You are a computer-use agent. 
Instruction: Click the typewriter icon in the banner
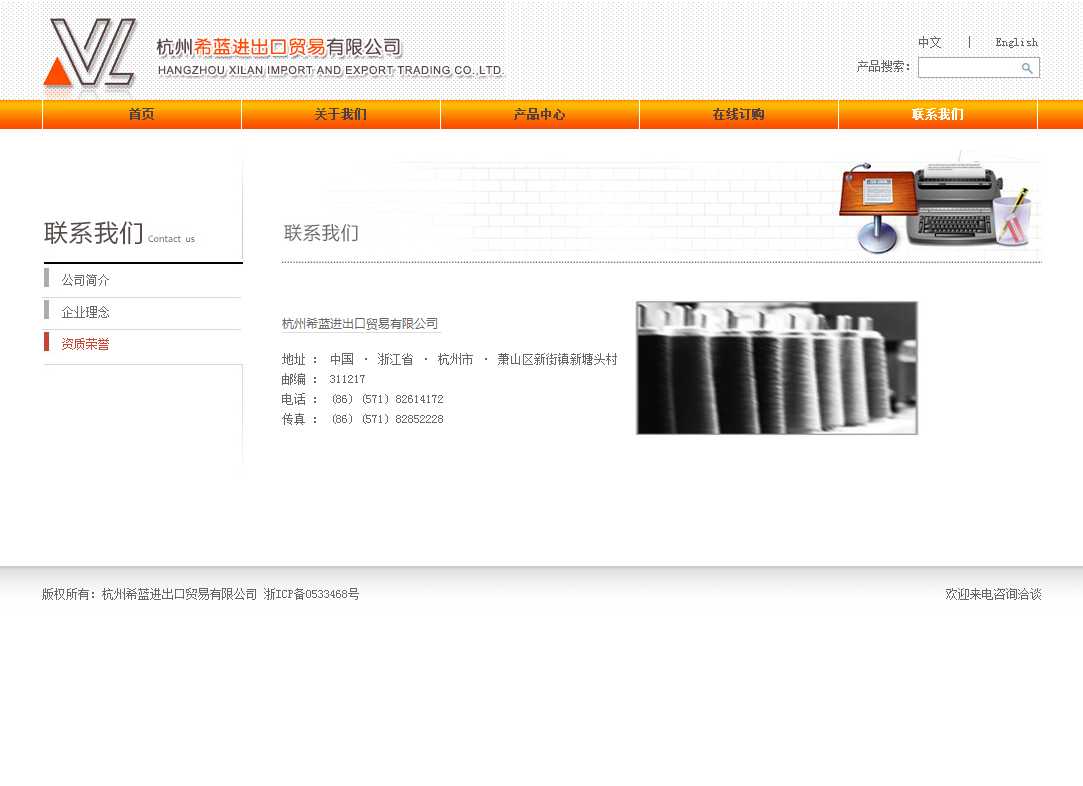(953, 202)
